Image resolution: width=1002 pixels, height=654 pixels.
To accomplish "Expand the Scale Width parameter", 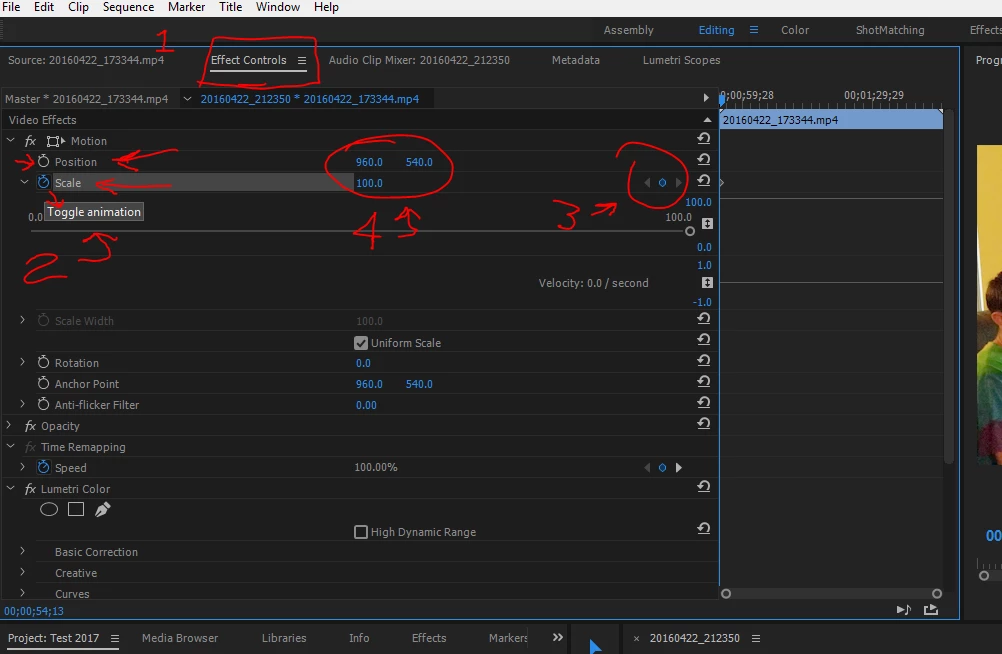I will [x=22, y=320].
